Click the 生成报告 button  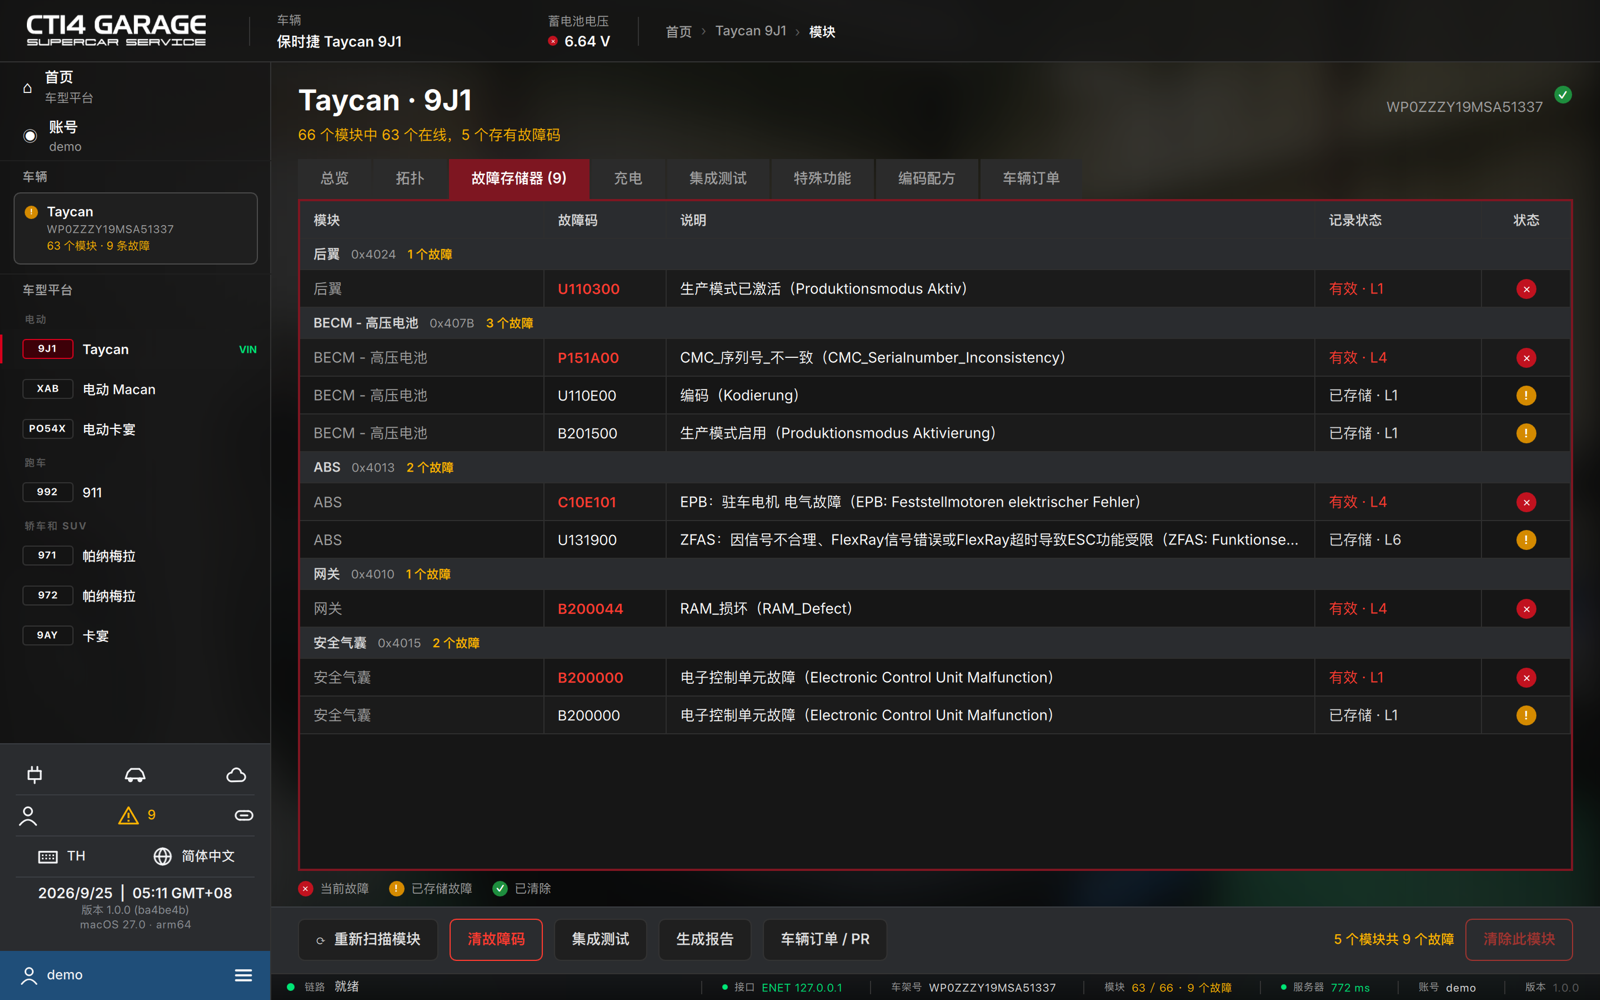tap(705, 940)
